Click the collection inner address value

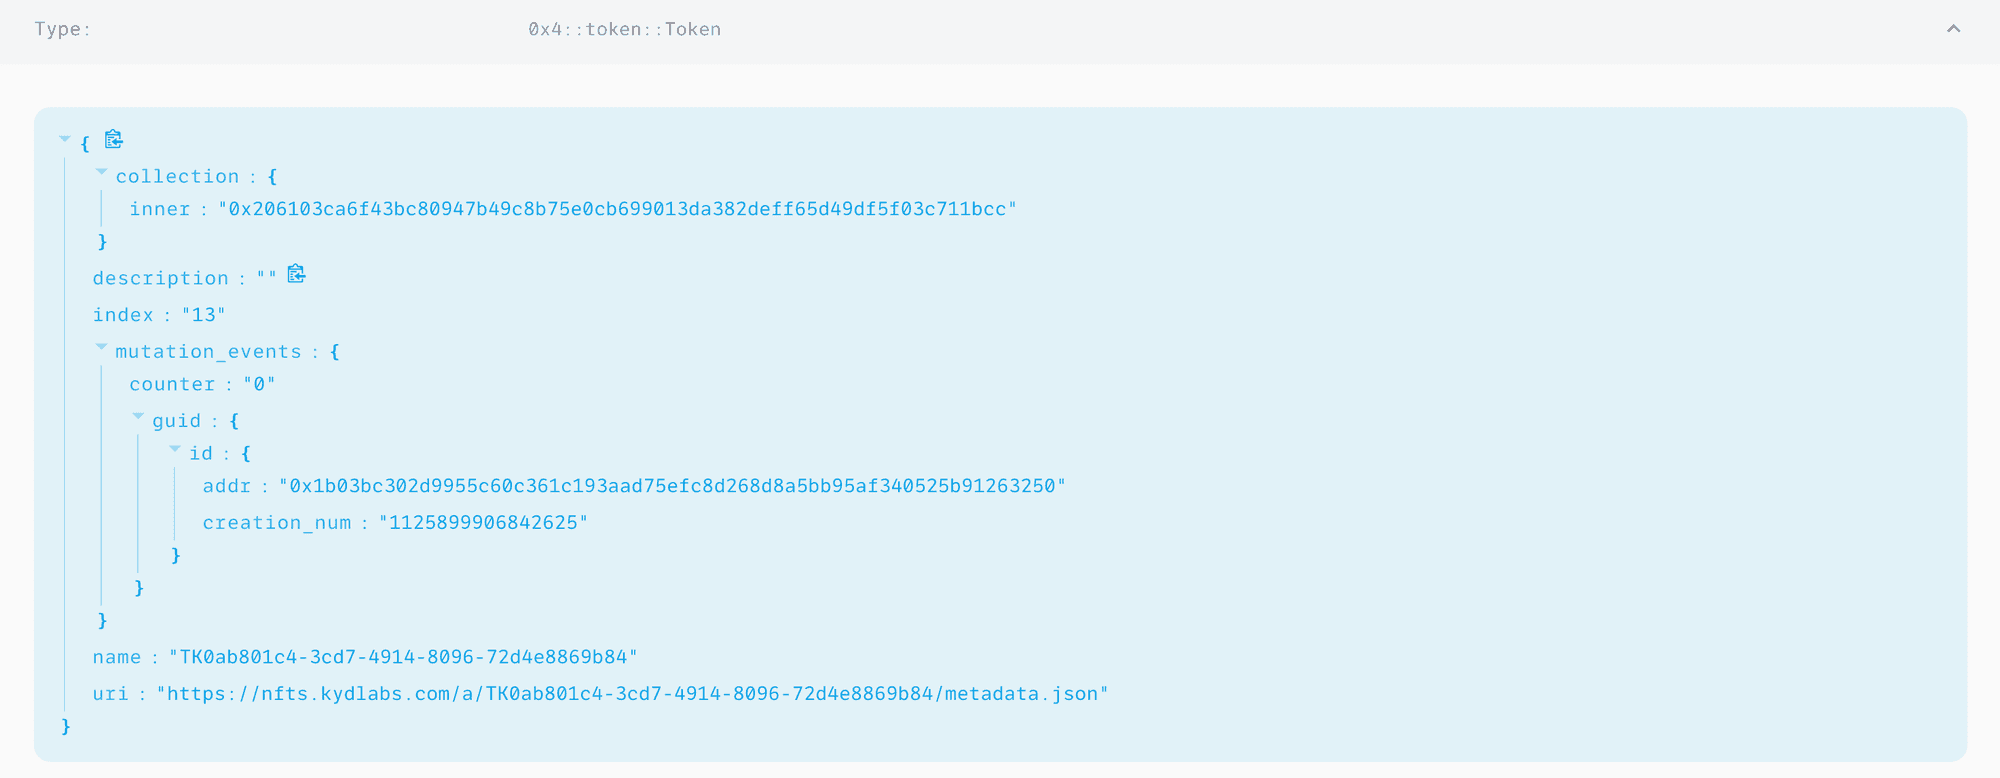tap(617, 209)
